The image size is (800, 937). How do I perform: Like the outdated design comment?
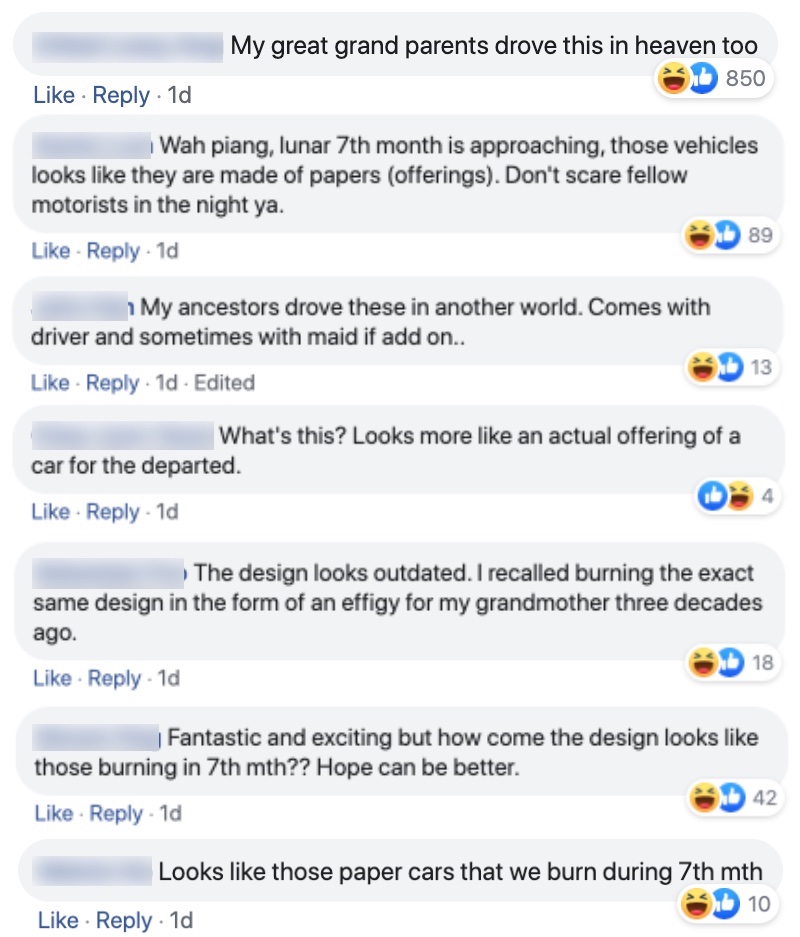coord(52,678)
